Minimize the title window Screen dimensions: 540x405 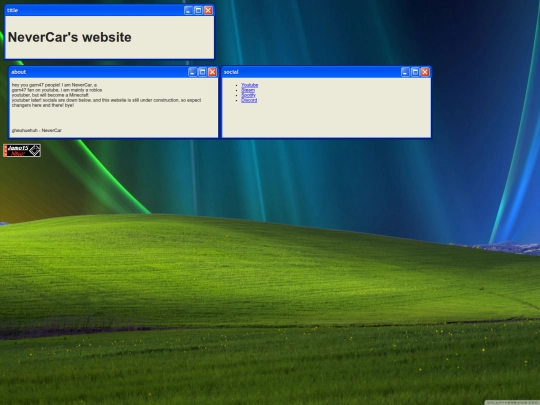[188, 10]
